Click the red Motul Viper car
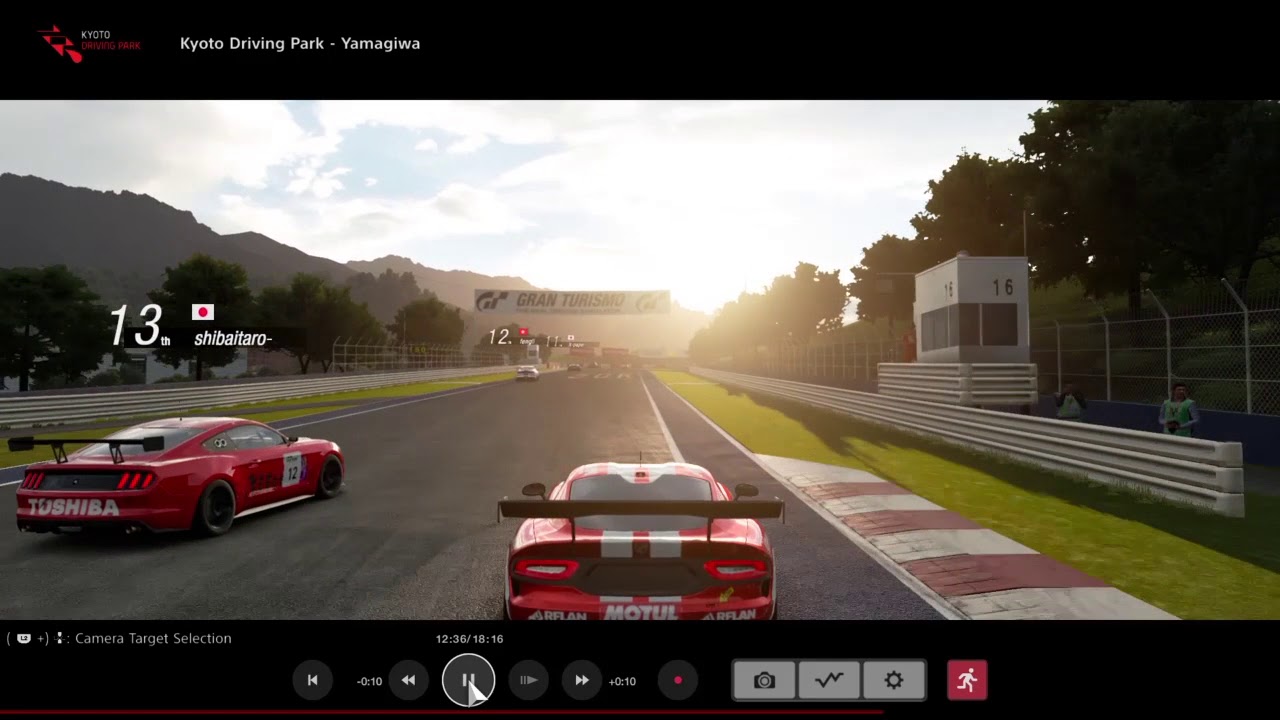The width and height of the screenshot is (1280, 720). pyautogui.click(x=640, y=540)
